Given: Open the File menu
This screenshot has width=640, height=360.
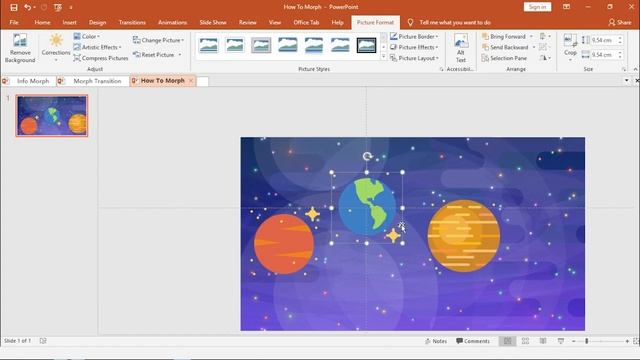Looking at the screenshot, I should 14,22.
